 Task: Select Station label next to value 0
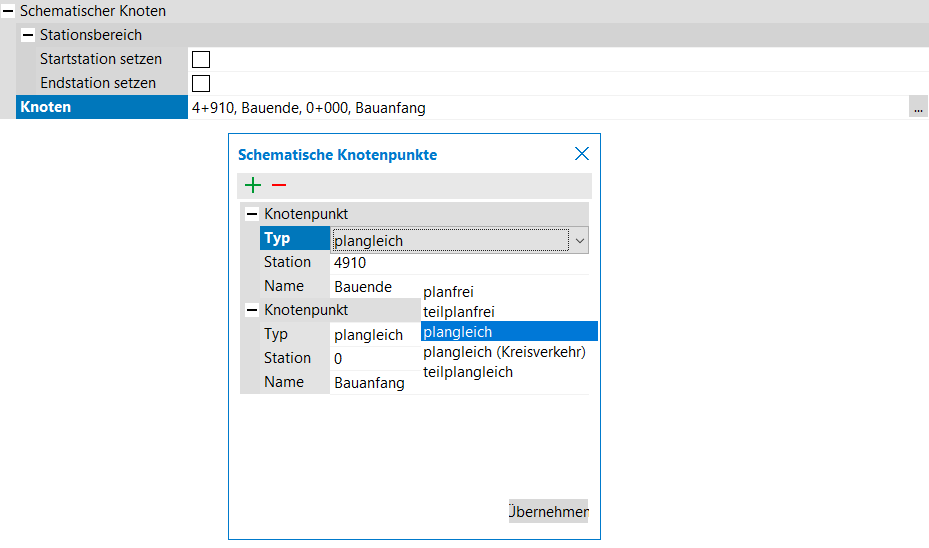tap(287, 358)
